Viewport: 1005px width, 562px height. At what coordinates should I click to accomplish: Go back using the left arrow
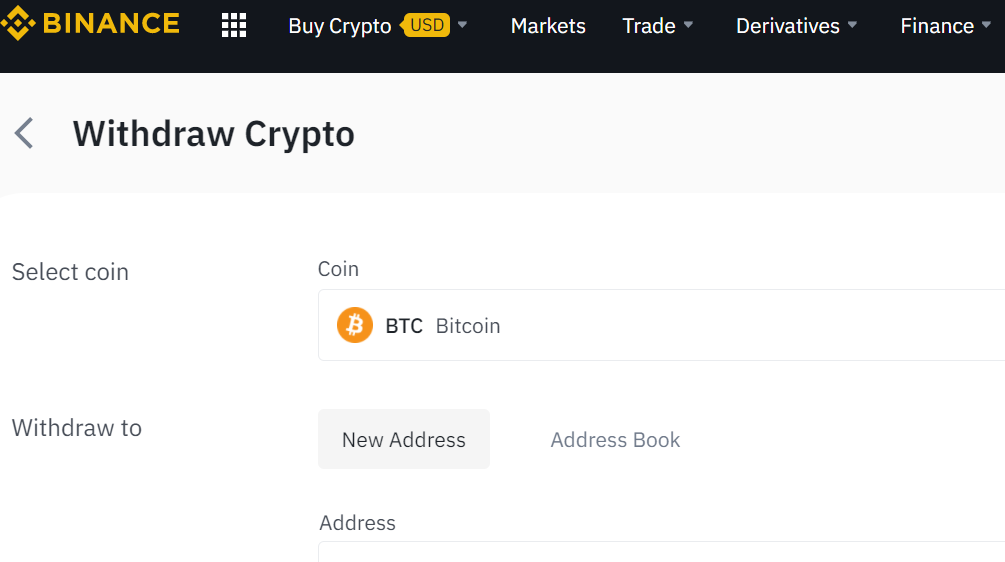click(x=24, y=133)
